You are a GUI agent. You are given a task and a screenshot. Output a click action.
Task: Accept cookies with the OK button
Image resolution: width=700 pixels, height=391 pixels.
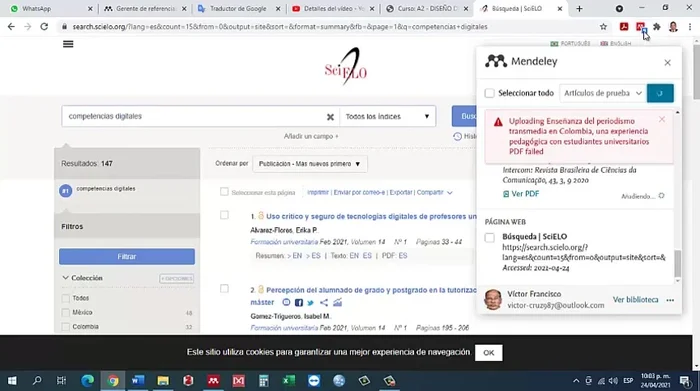click(488, 353)
